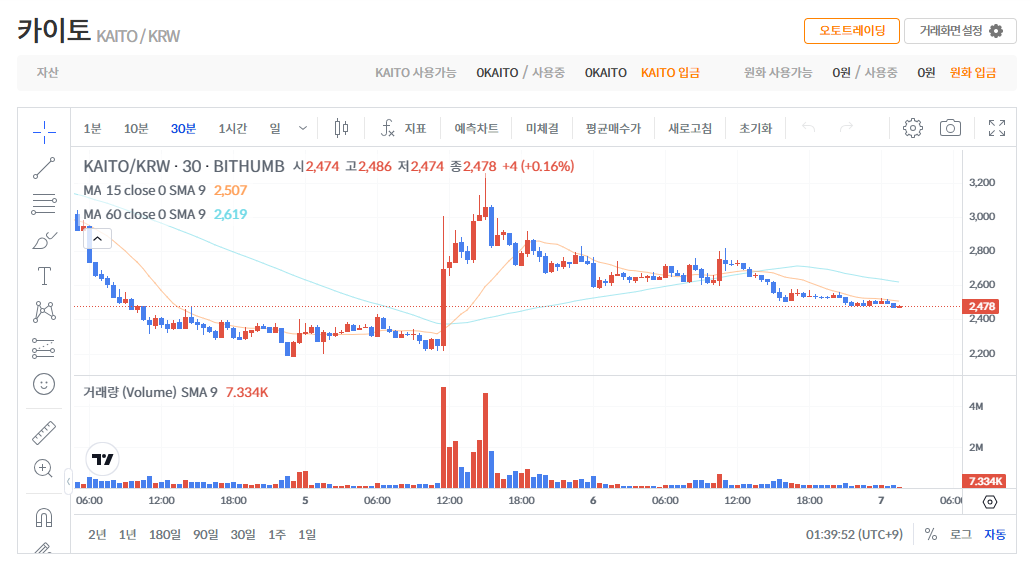The image size is (1031, 564).
Task: Set chart range to 1일
Action: click(x=307, y=534)
